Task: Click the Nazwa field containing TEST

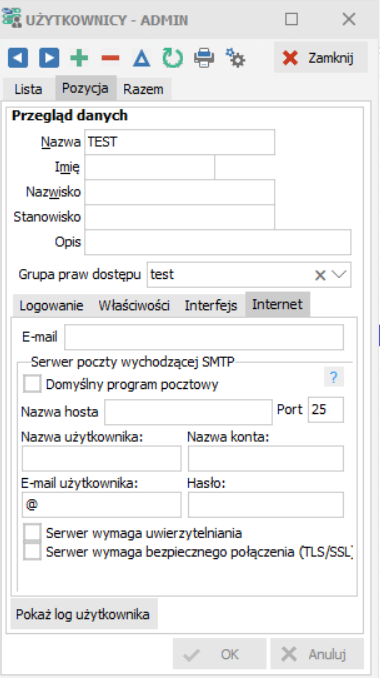Action: click(x=180, y=142)
